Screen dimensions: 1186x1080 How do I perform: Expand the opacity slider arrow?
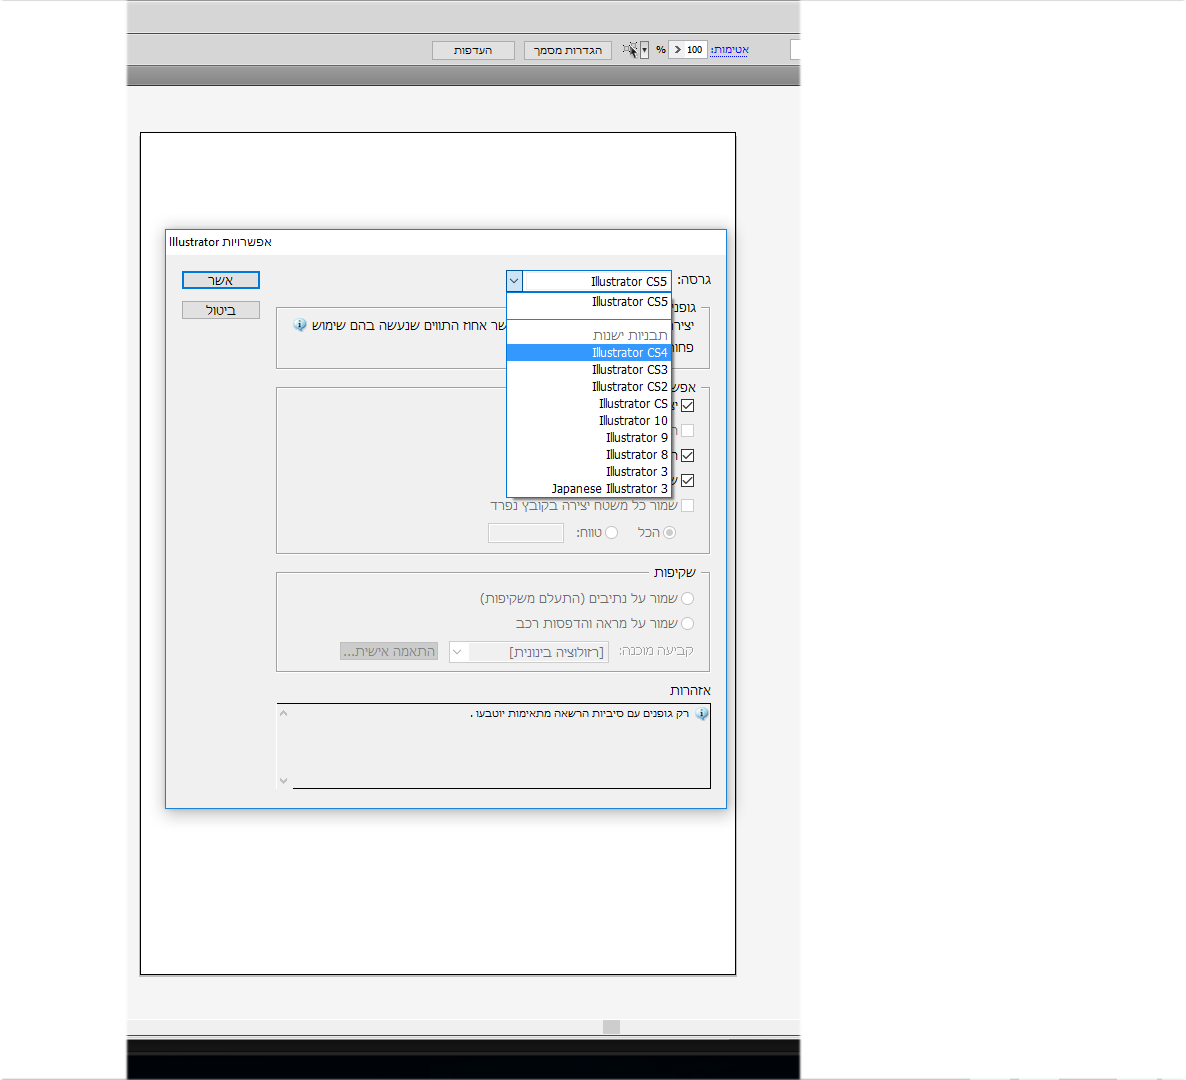tap(678, 50)
